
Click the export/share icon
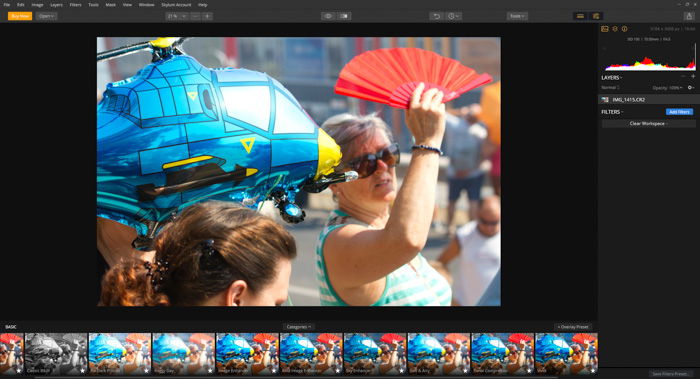(x=688, y=16)
